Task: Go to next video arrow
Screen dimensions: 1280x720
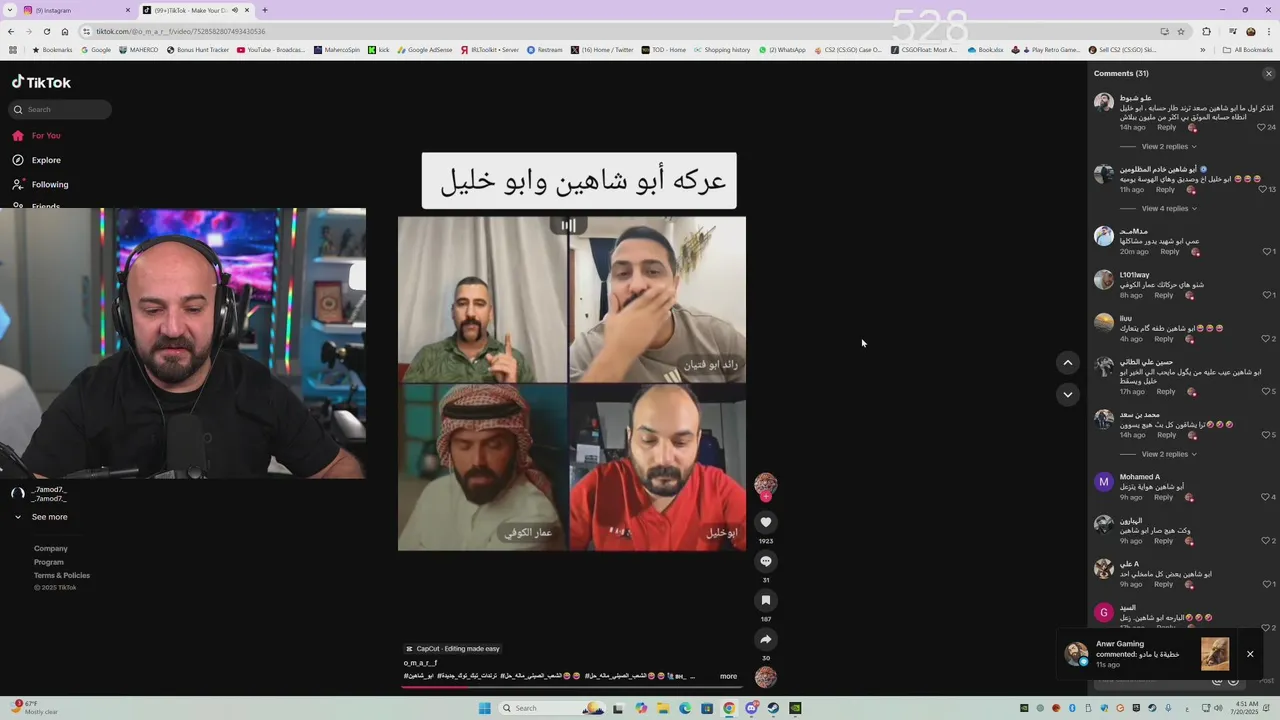Action: click(x=1068, y=394)
